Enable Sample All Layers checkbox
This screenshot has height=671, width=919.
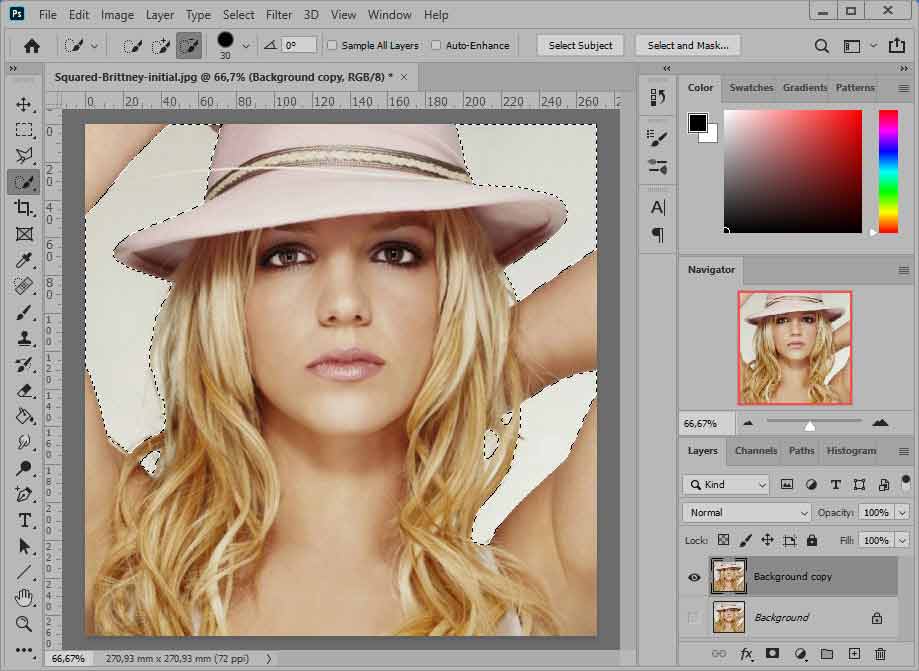click(x=332, y=46)
